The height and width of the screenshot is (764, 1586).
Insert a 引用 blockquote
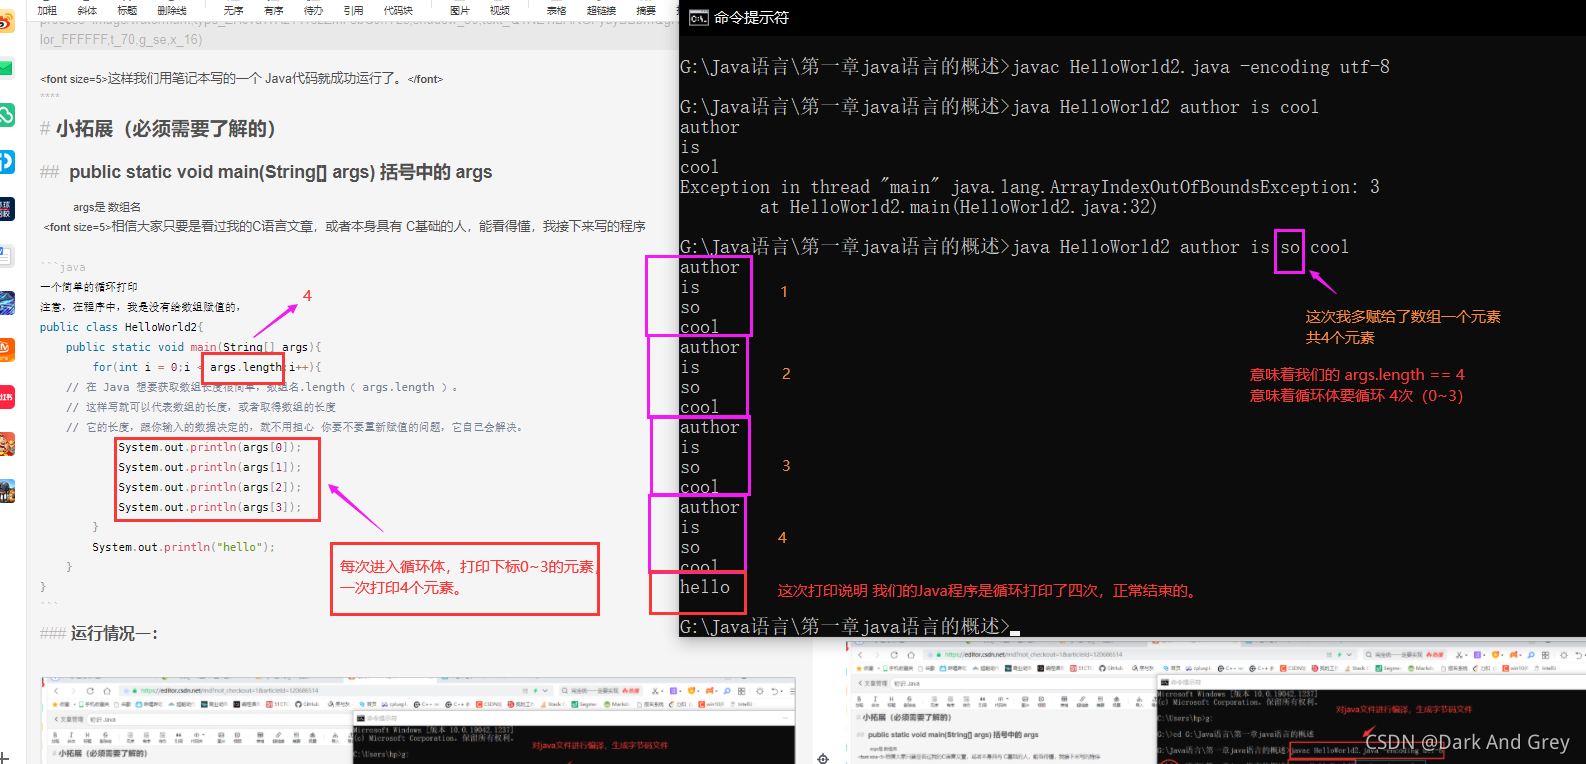pos(354,10)
